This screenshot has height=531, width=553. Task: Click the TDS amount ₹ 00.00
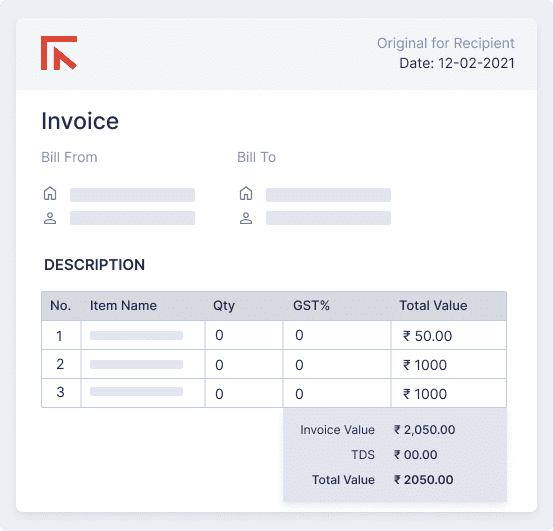pyautogui.click(x=415, y=454)
